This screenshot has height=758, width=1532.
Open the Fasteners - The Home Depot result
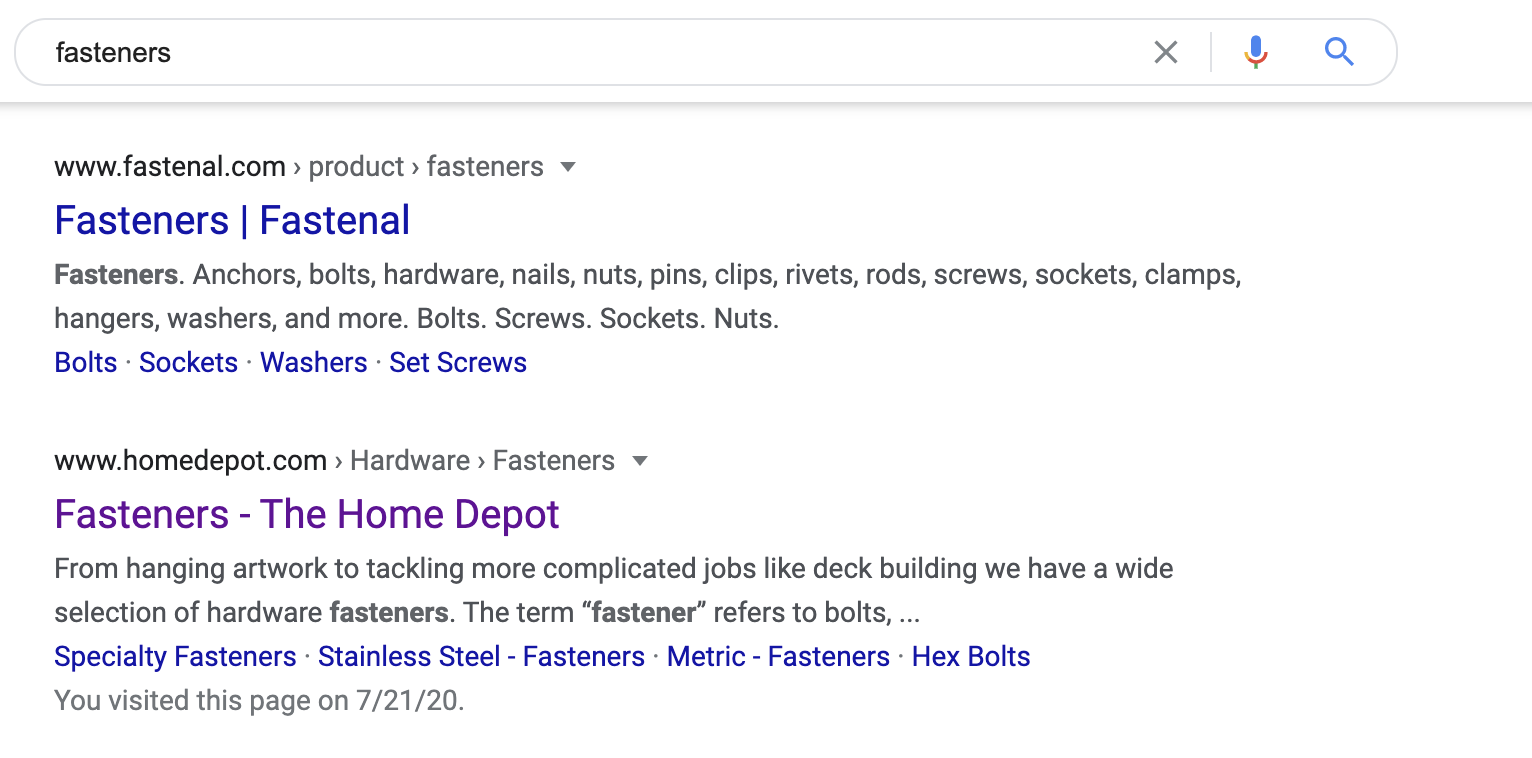pyautogui.click(x=306, y=515)
